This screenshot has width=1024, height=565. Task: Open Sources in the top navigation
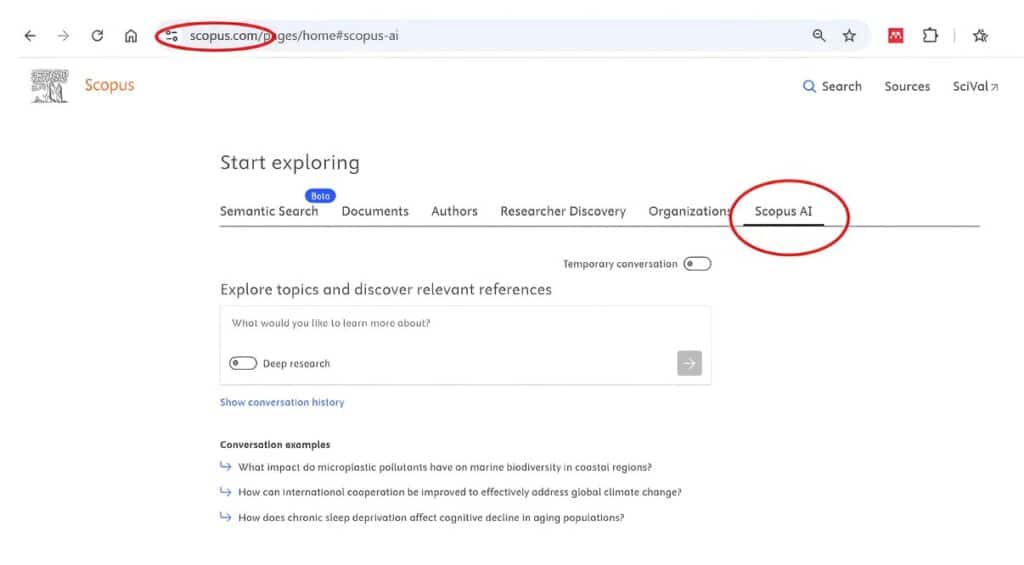(x=906, y=86)
